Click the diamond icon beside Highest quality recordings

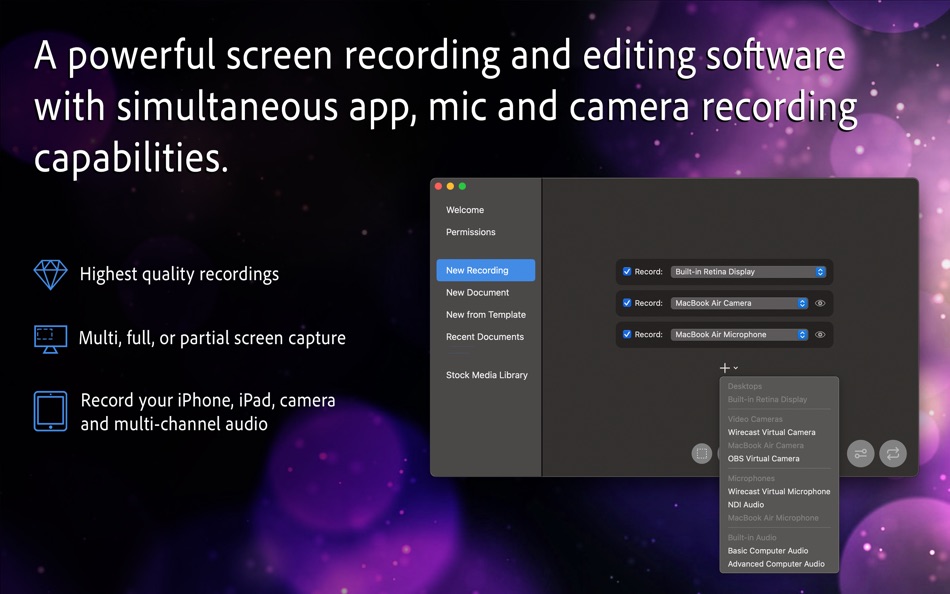[48, 273]
